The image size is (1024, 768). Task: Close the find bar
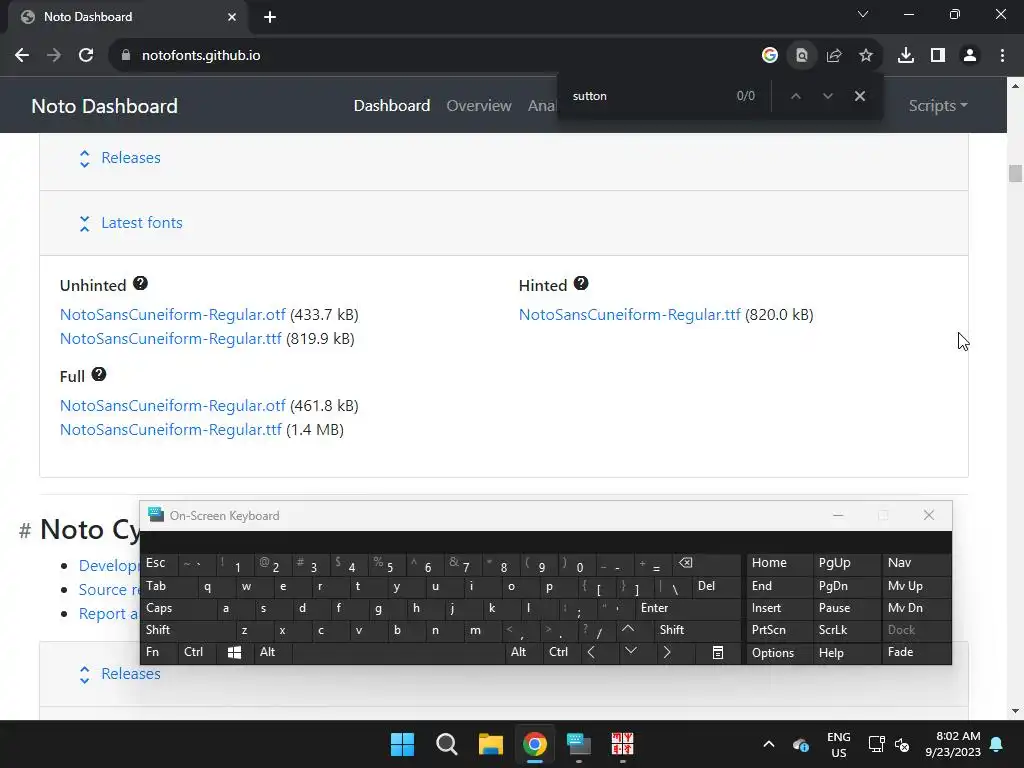tap(859, 96)
